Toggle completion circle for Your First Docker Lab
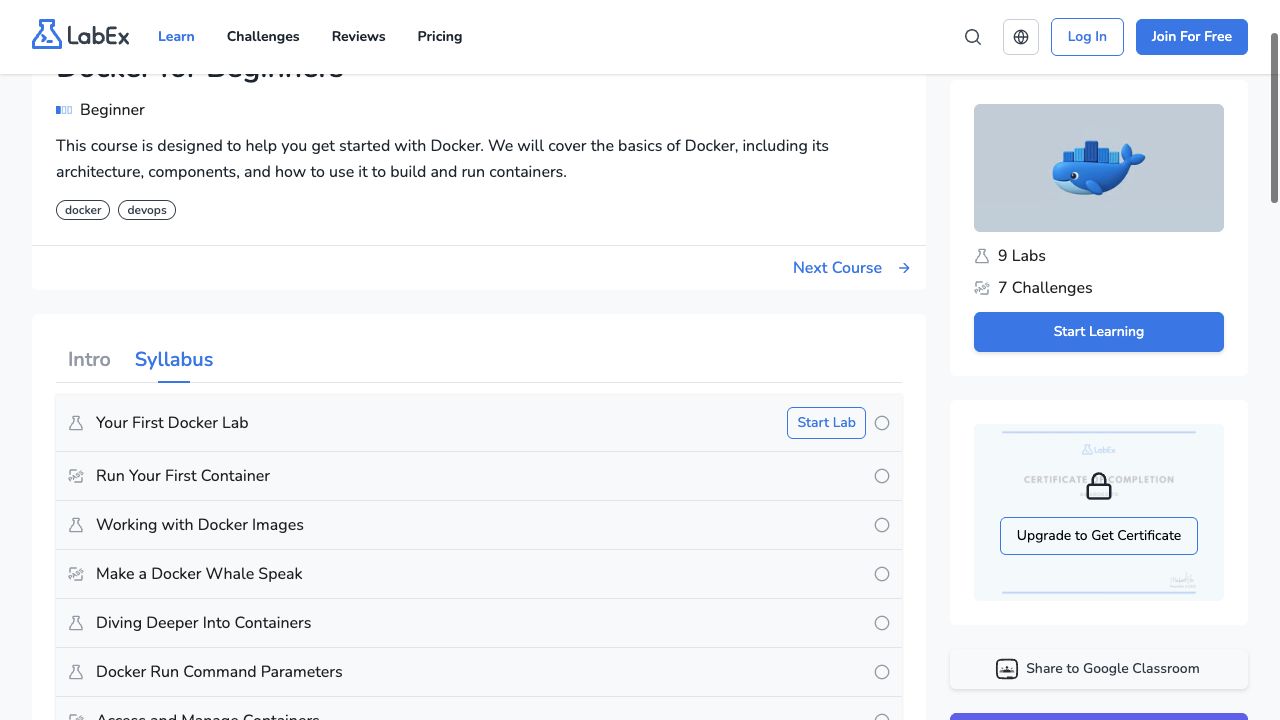This screenshot has height=720, width=1280. tap(882, 423)
